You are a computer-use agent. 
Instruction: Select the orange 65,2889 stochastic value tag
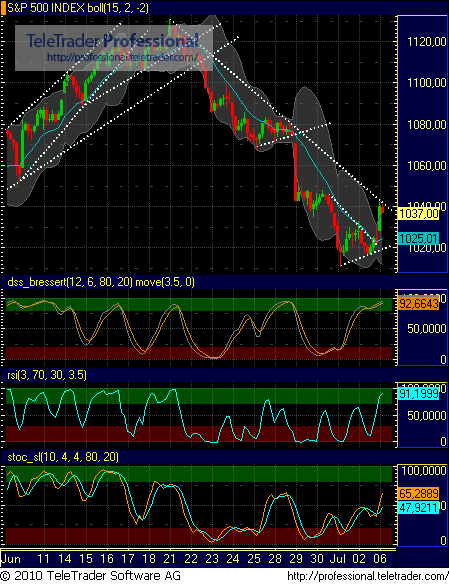(418, 494)
